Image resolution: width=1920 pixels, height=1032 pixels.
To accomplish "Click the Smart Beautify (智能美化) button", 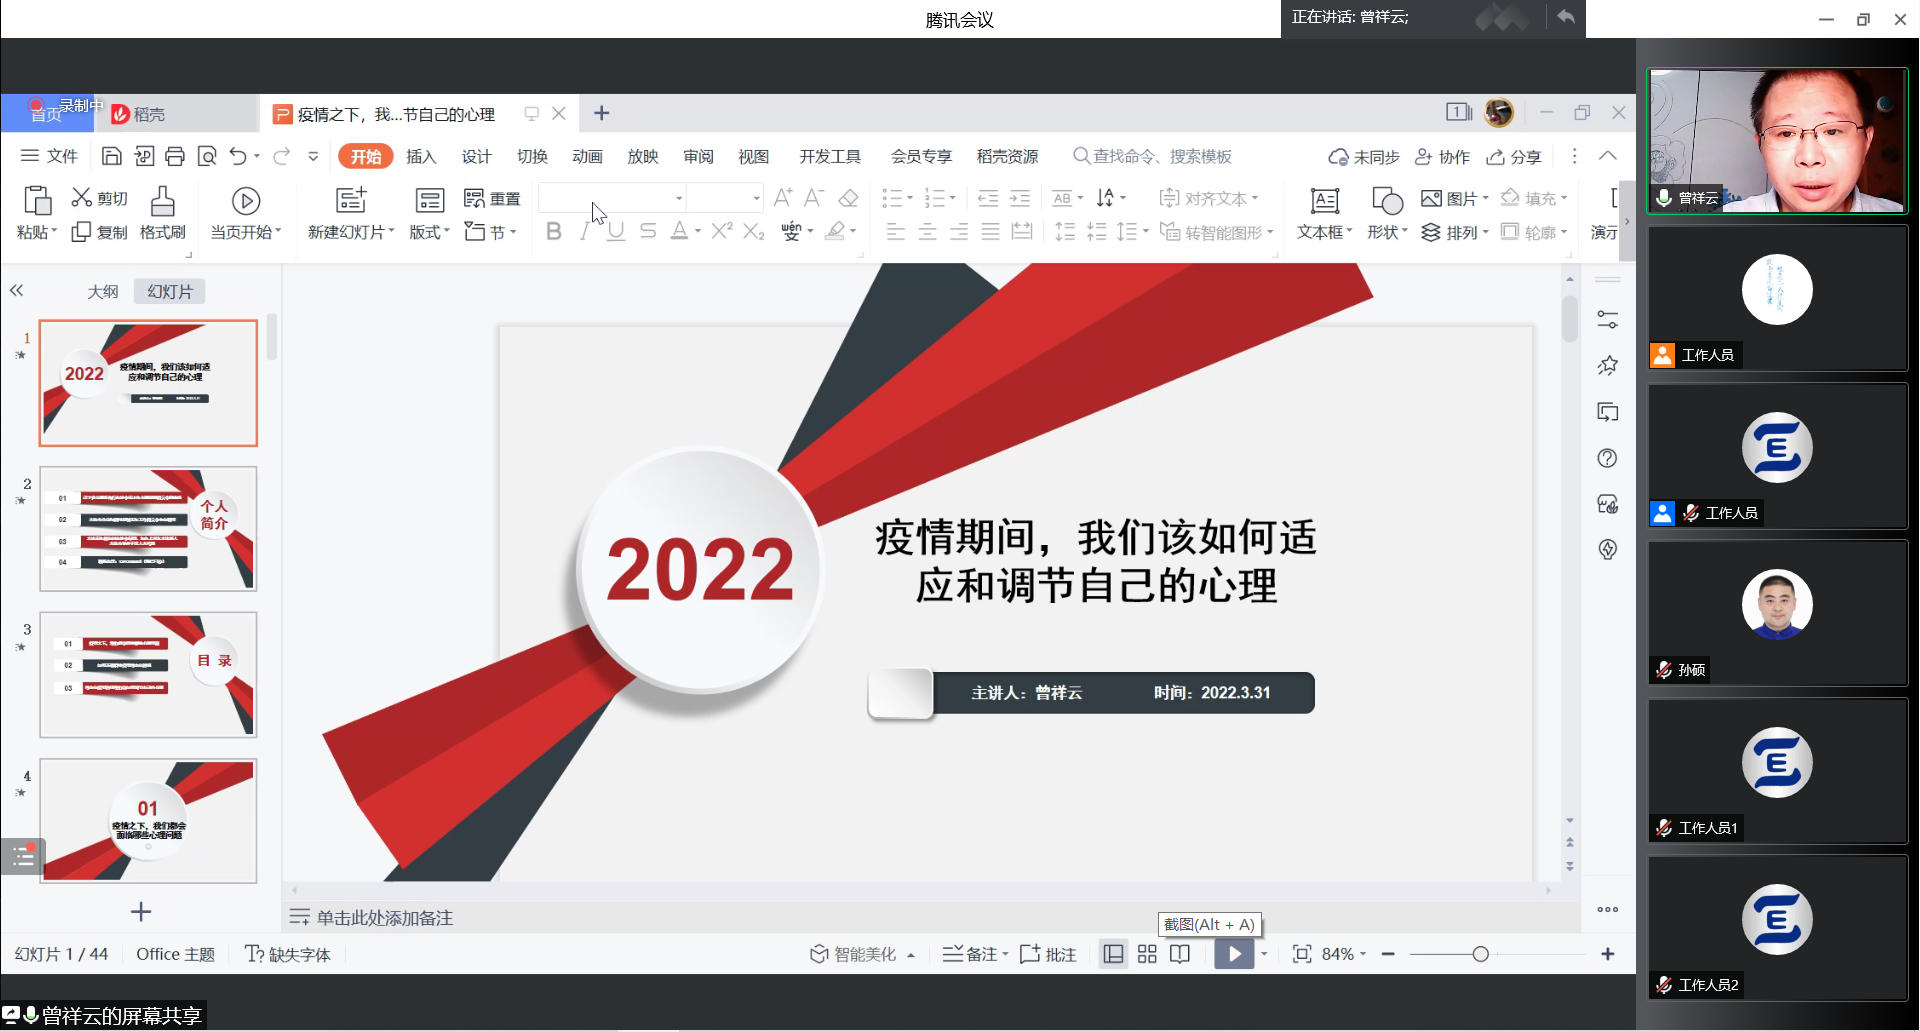I will 854,954.
